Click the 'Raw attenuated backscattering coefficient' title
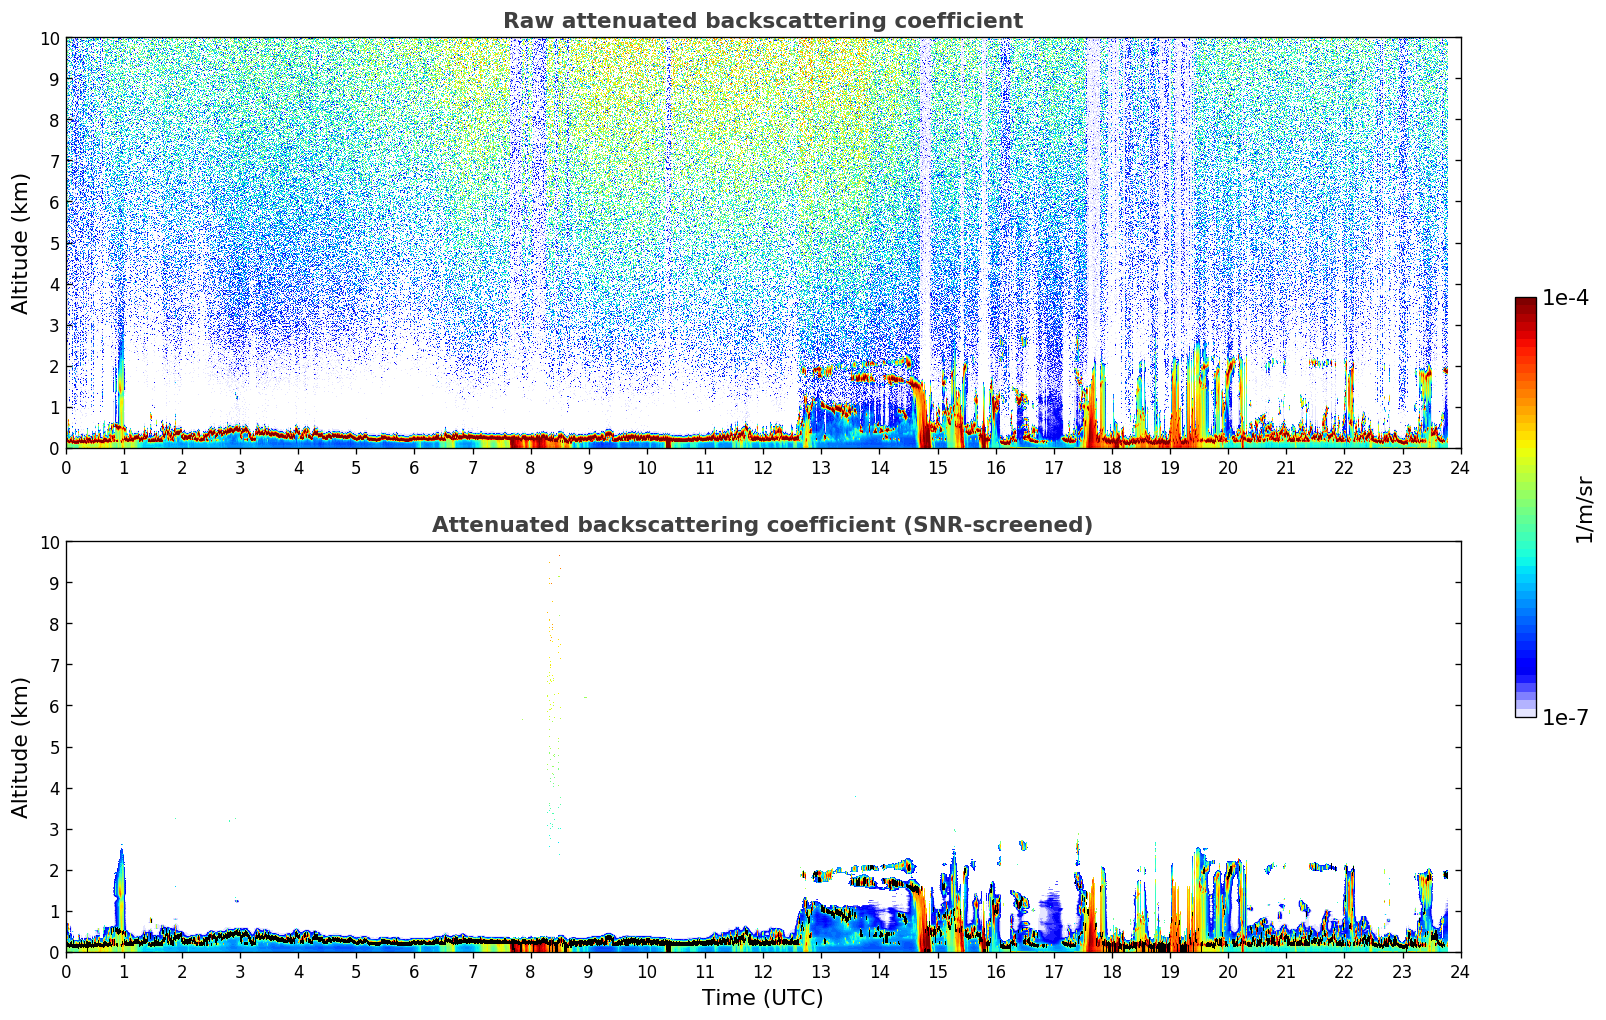Image resolution: width=1606 pixels, height=1020 pixels. click(x=762, y=21)
